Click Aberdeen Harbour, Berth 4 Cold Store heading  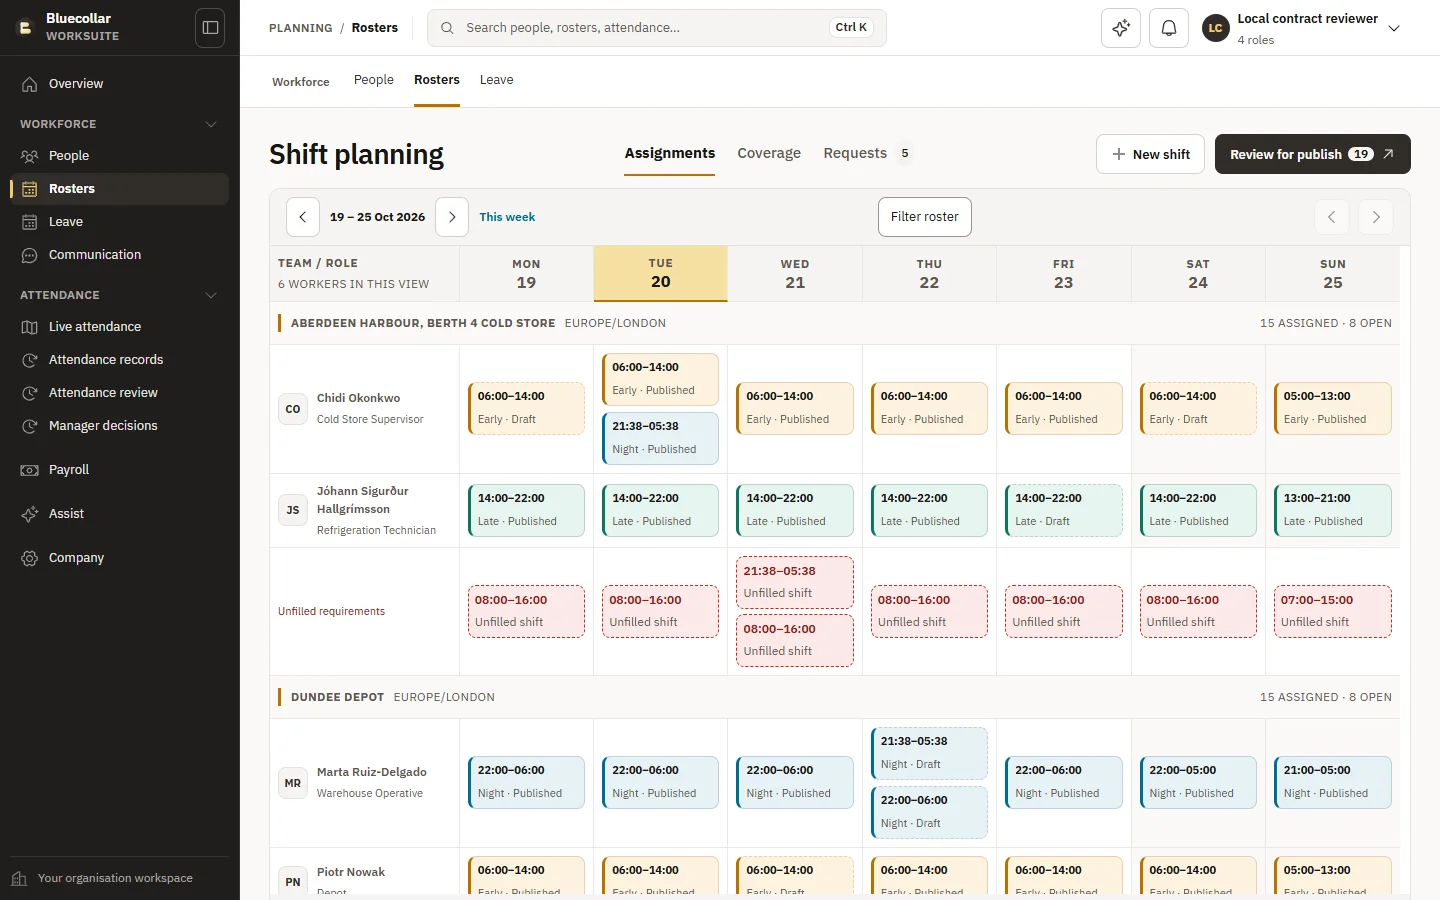click(x=423, y=323)
